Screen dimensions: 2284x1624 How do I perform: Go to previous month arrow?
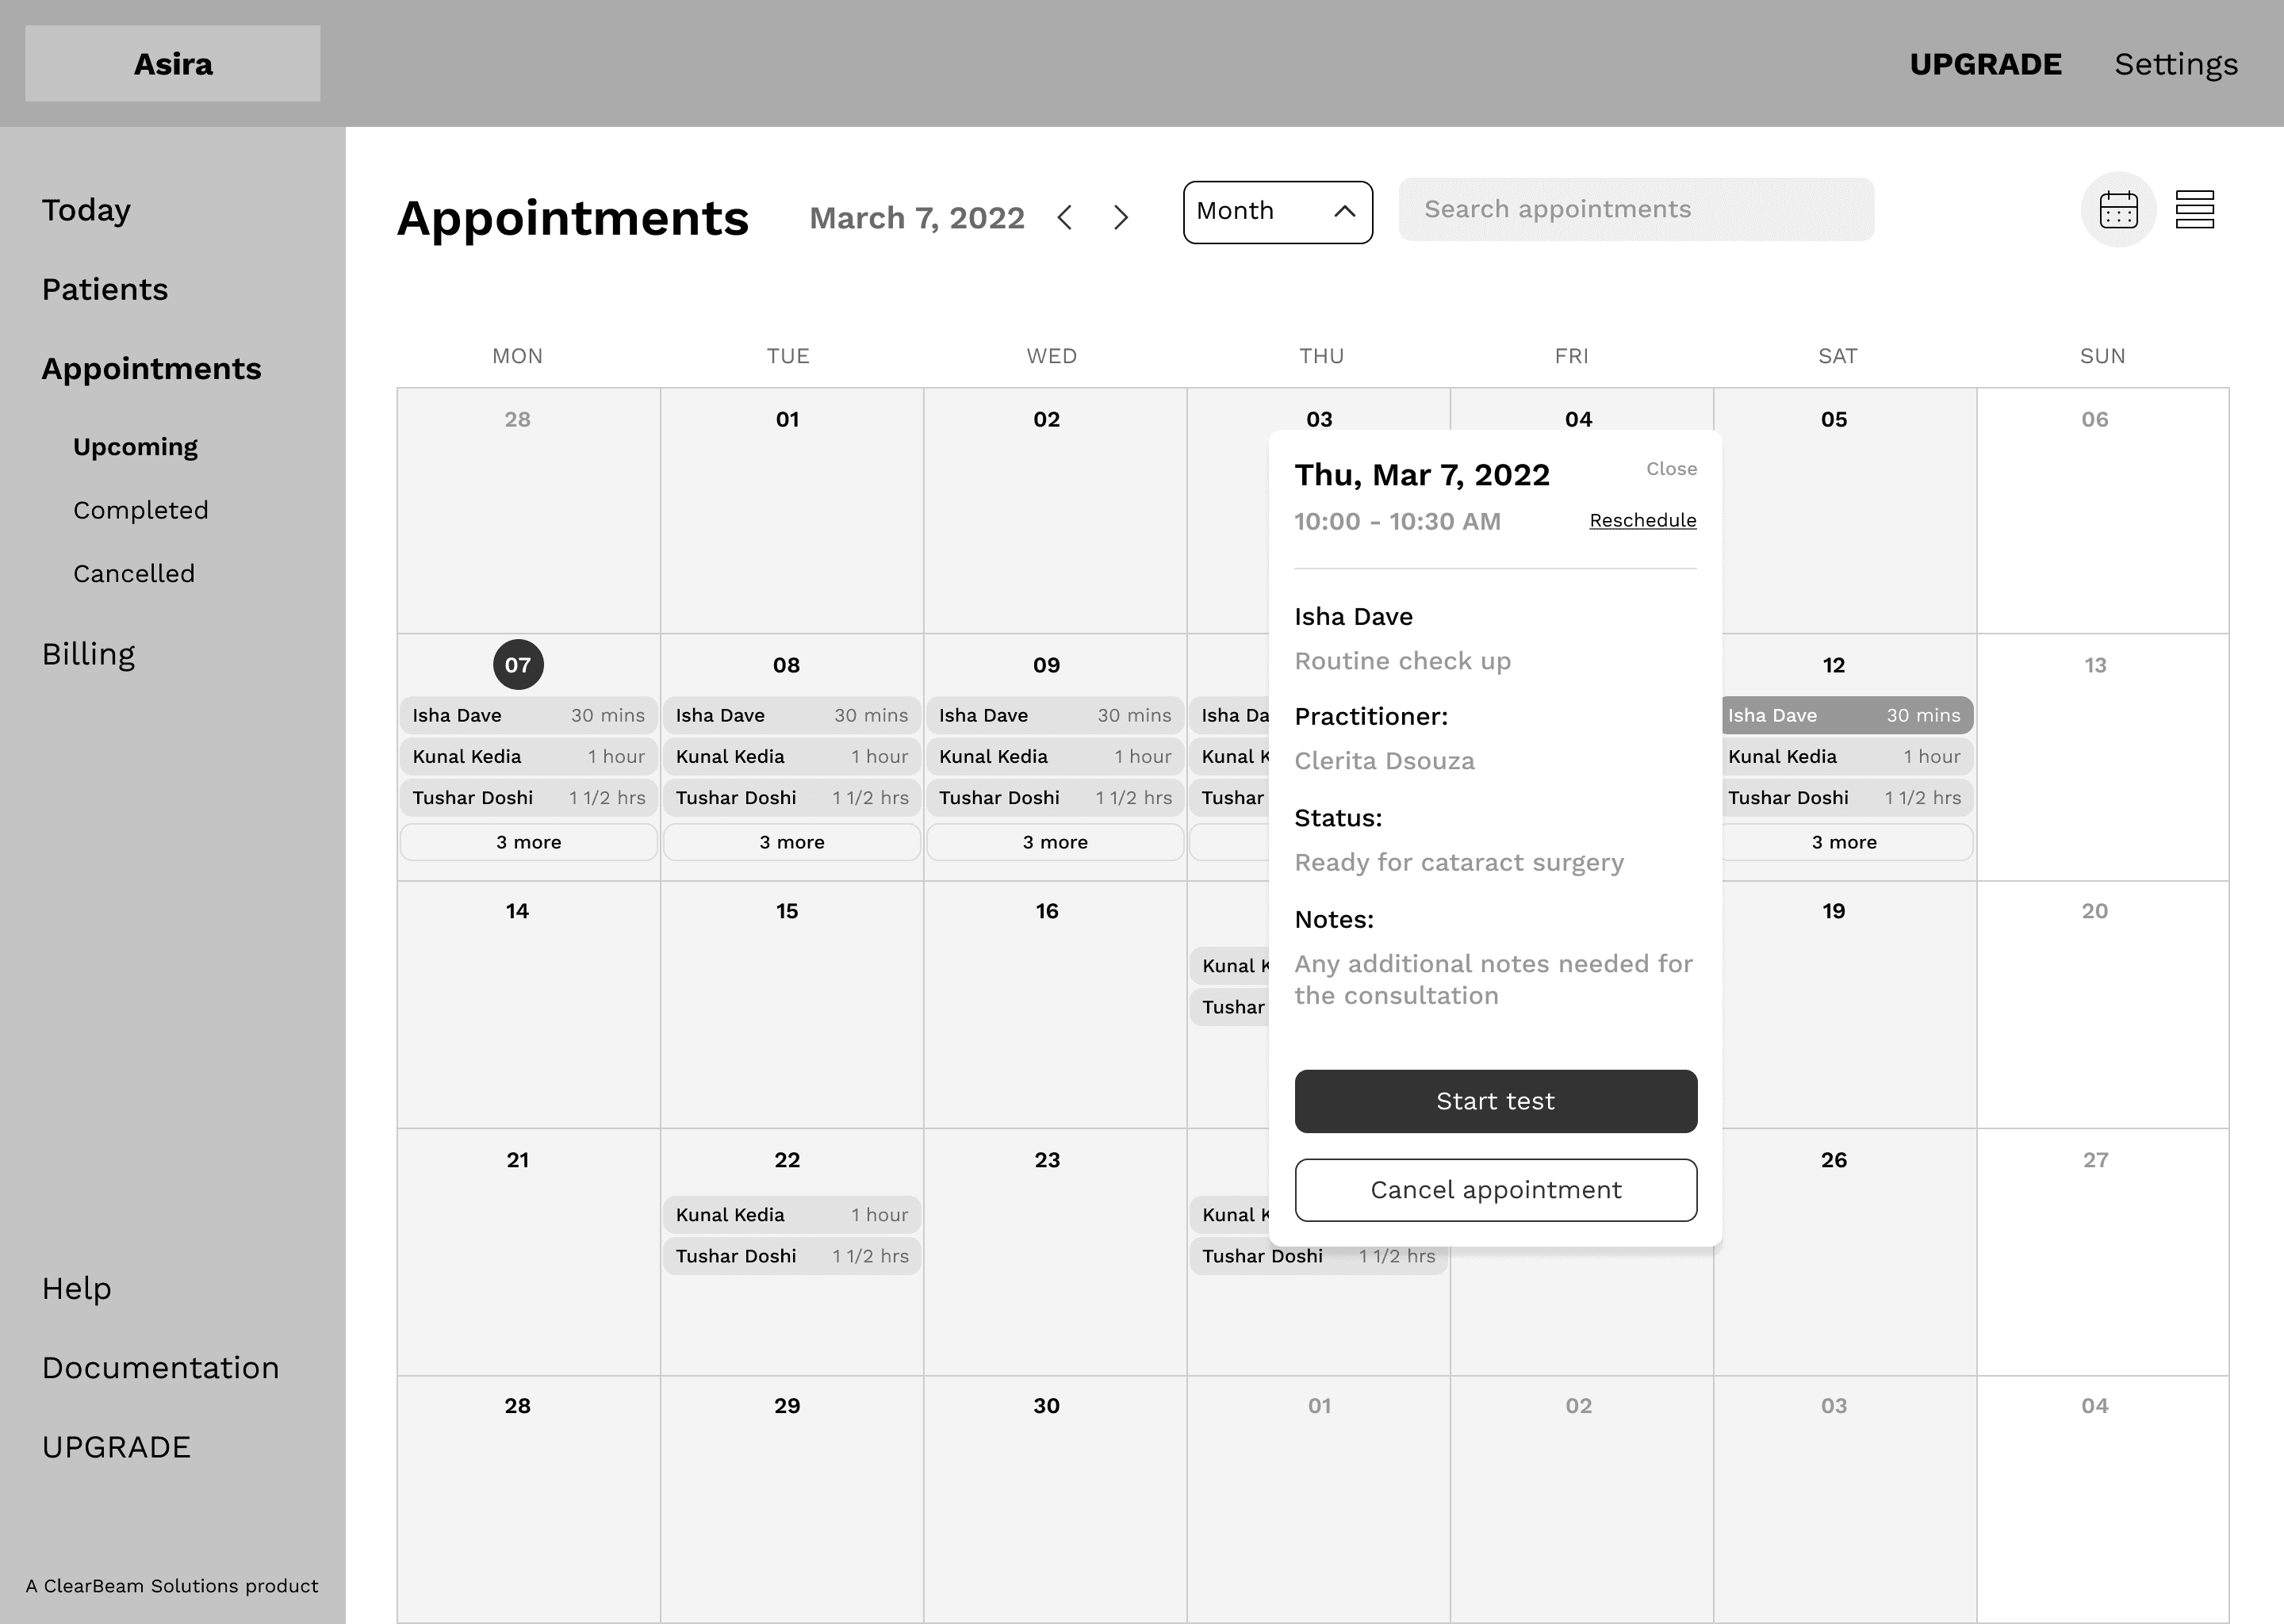[1065, 217]
